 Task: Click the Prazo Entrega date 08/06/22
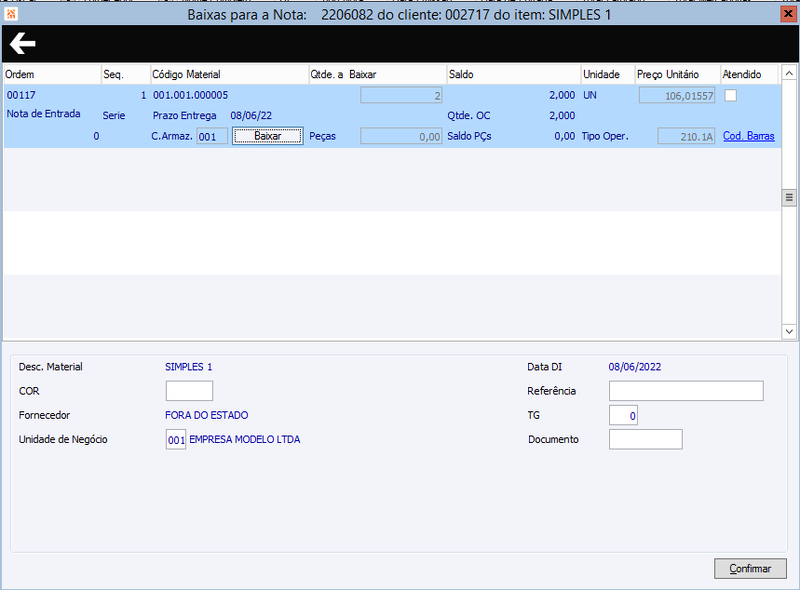(x=251, y=116)
